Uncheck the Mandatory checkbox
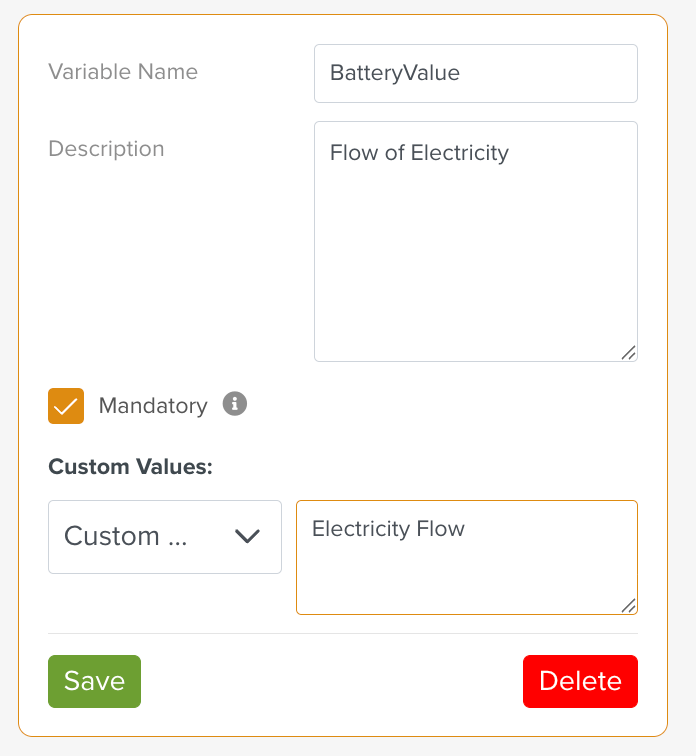Viewport: 696px width, 756px height. 66,406
